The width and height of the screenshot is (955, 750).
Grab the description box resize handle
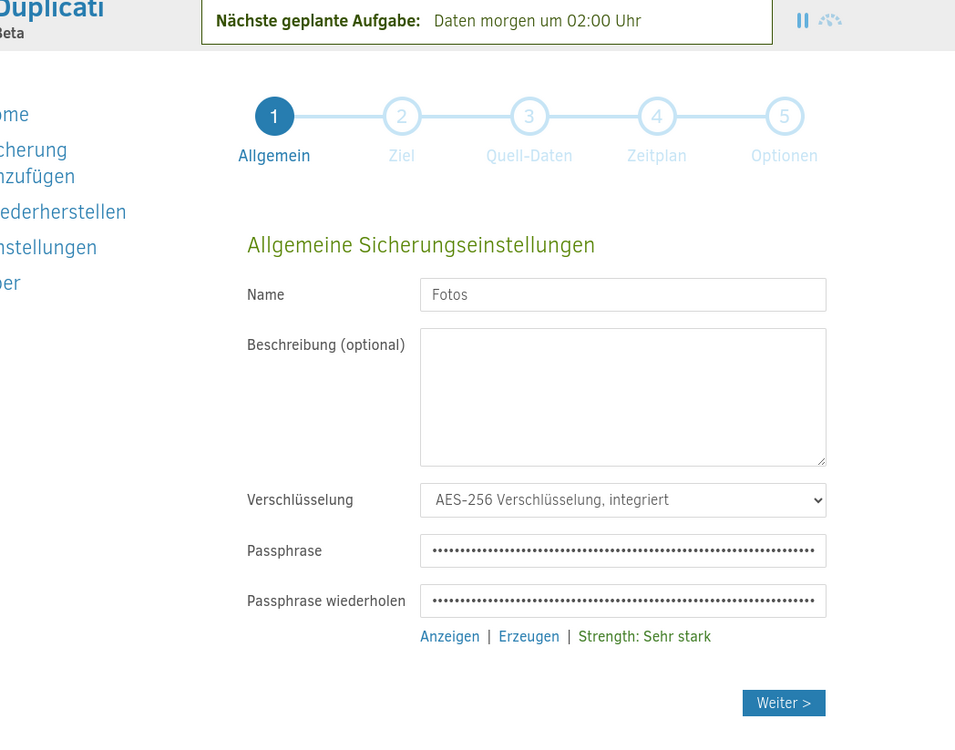(821, 461)
